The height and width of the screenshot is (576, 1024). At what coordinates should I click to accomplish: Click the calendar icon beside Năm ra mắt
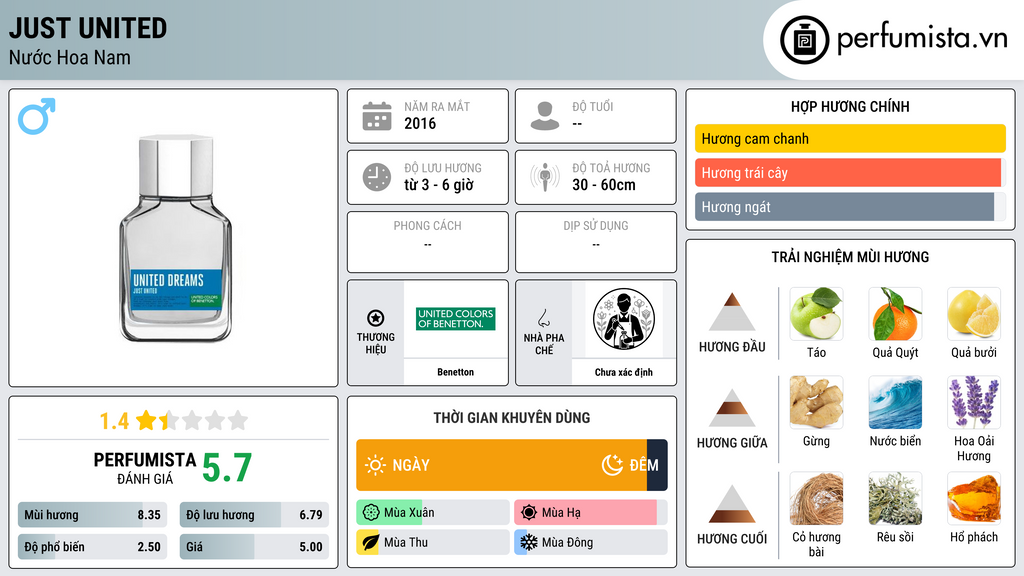point(377,116)
